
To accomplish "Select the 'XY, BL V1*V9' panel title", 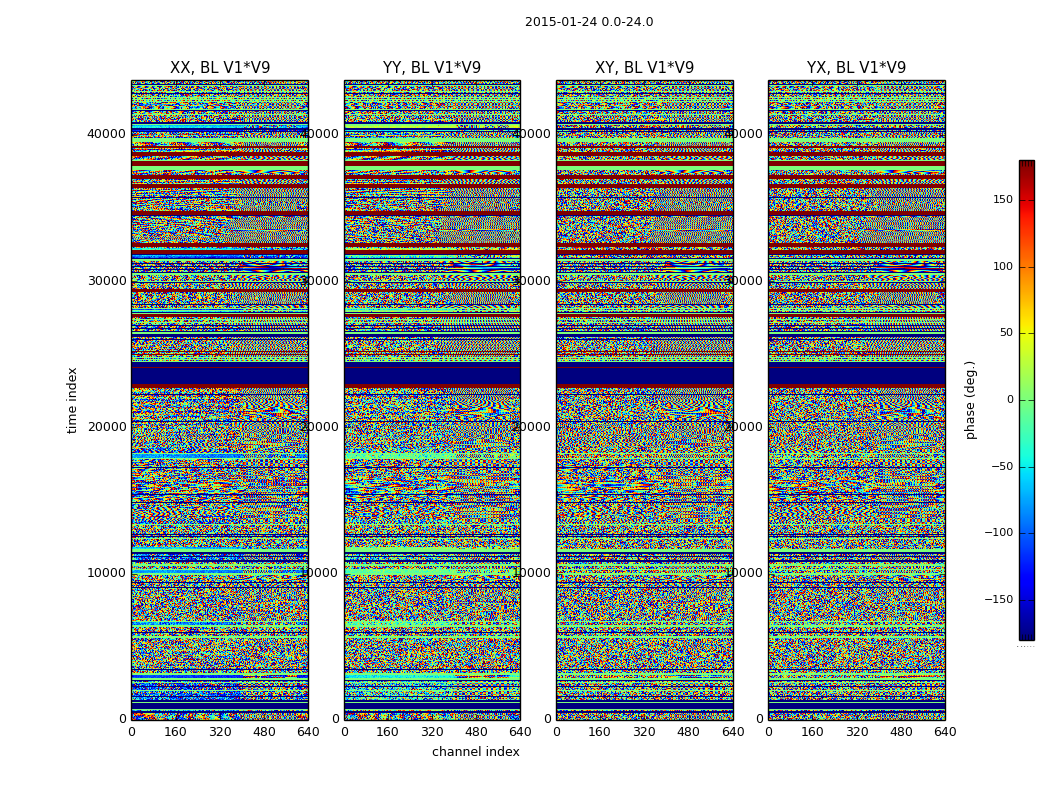I will pos(644,68).
